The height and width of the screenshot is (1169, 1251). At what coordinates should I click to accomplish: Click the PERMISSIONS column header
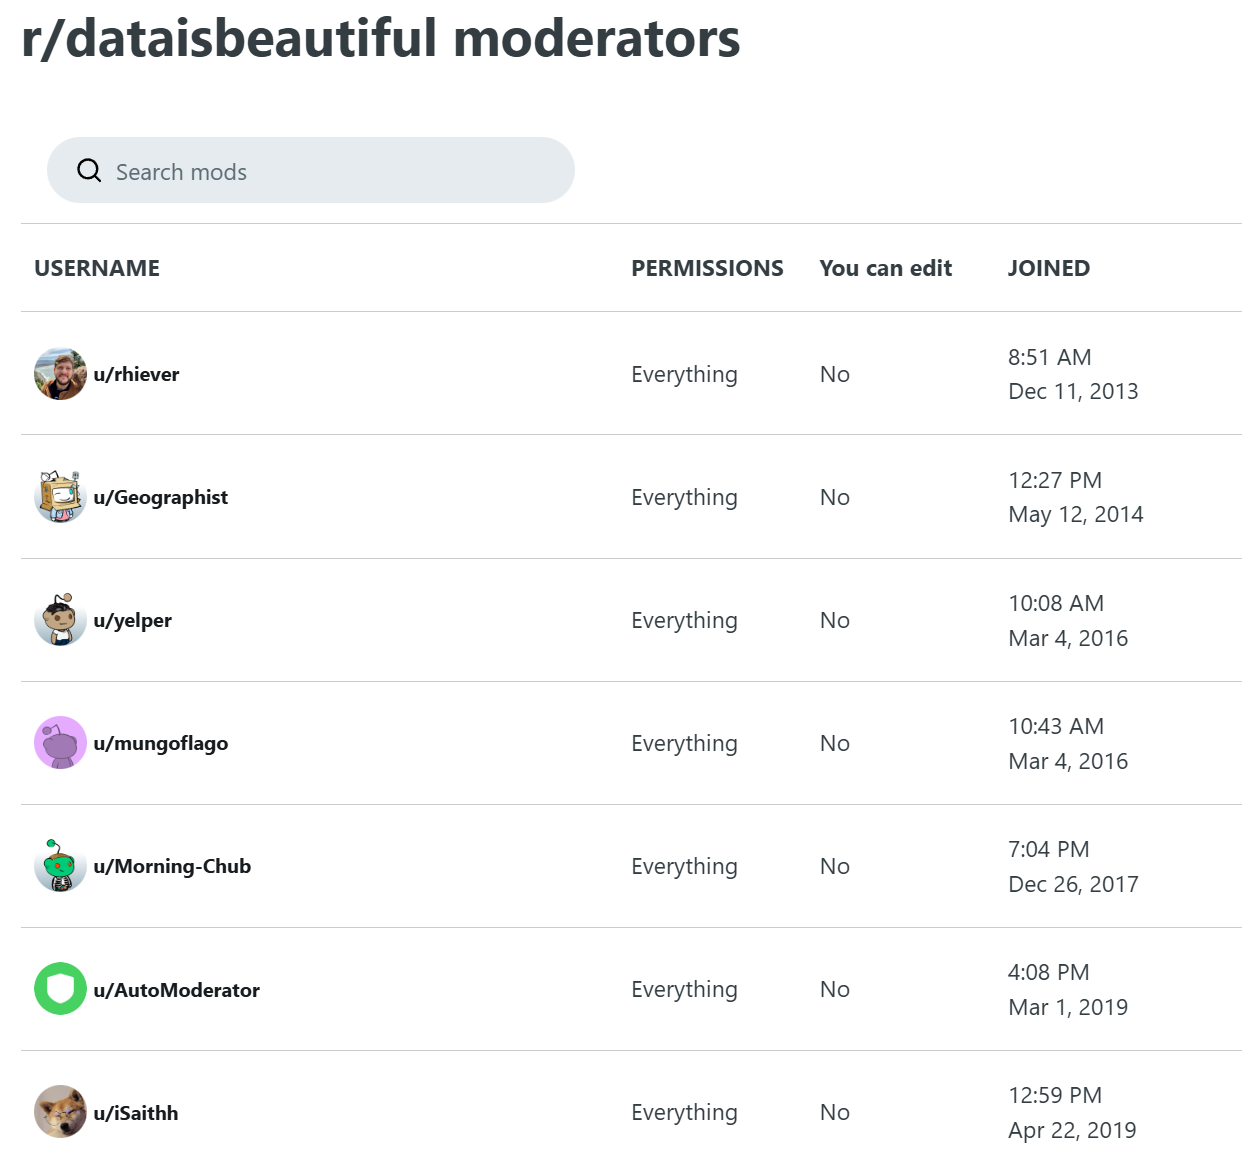[x=707, y=267]
